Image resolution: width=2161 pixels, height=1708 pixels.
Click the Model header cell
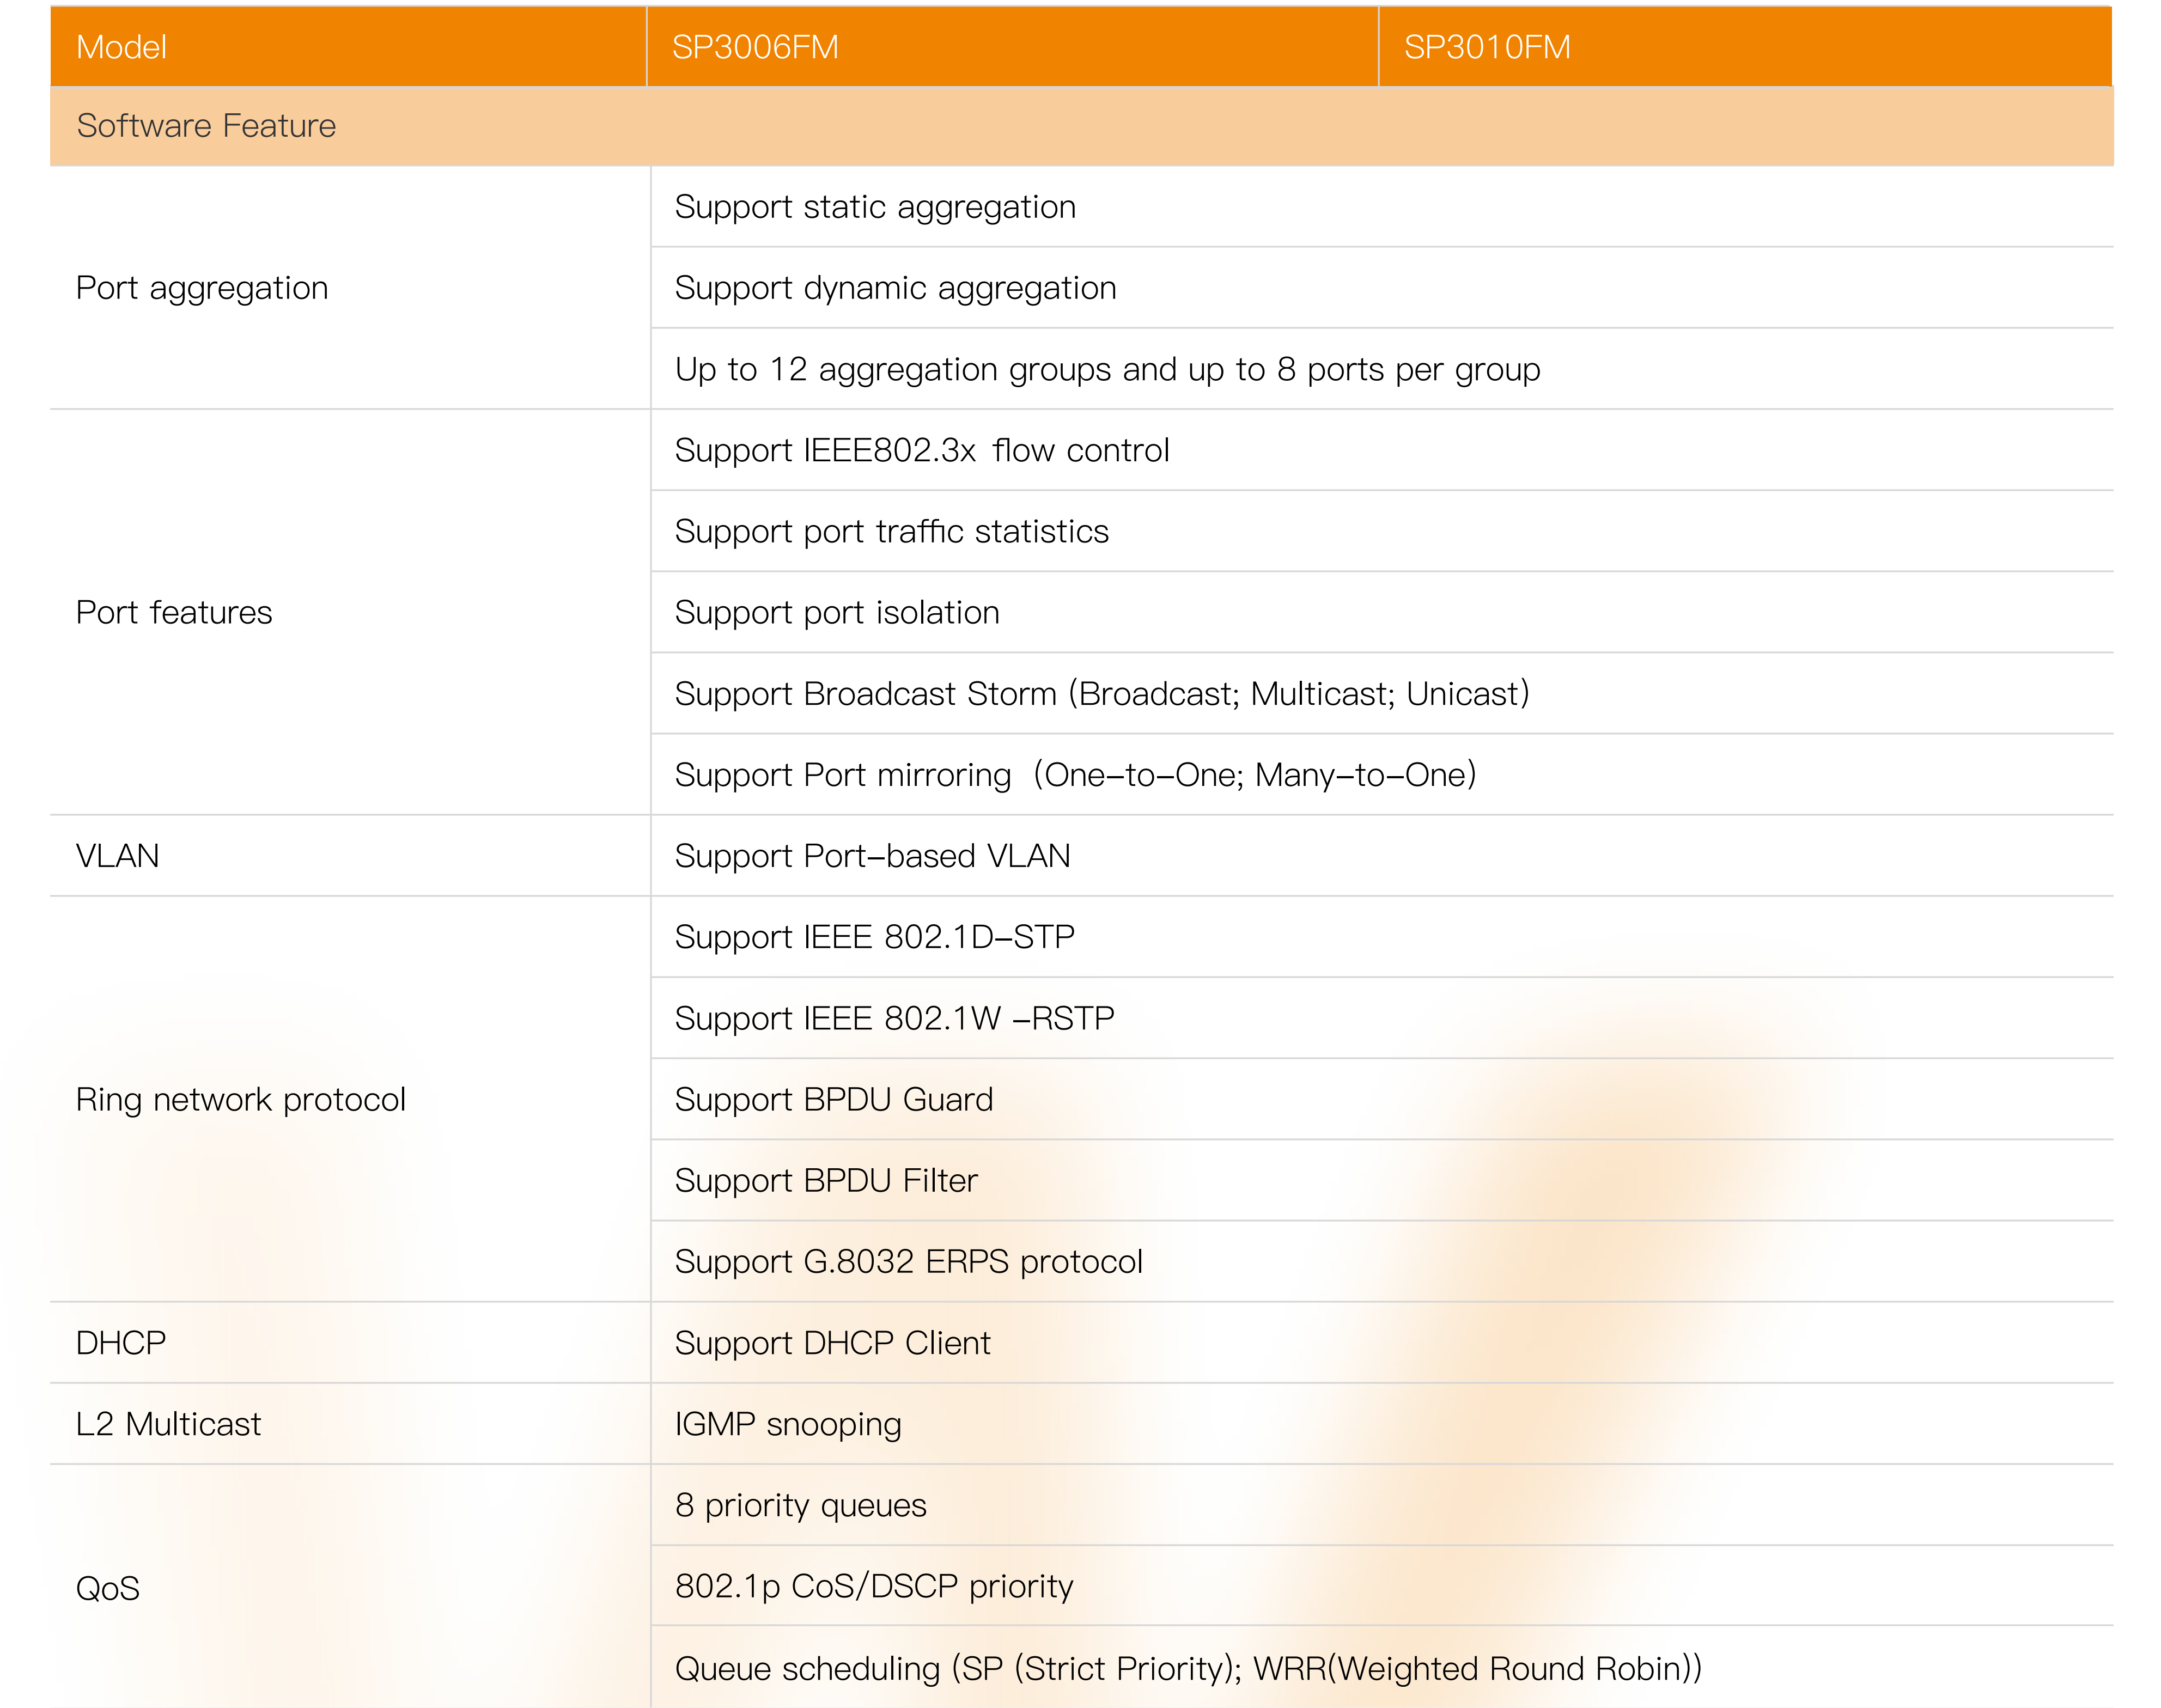click(x=121, y=47)
